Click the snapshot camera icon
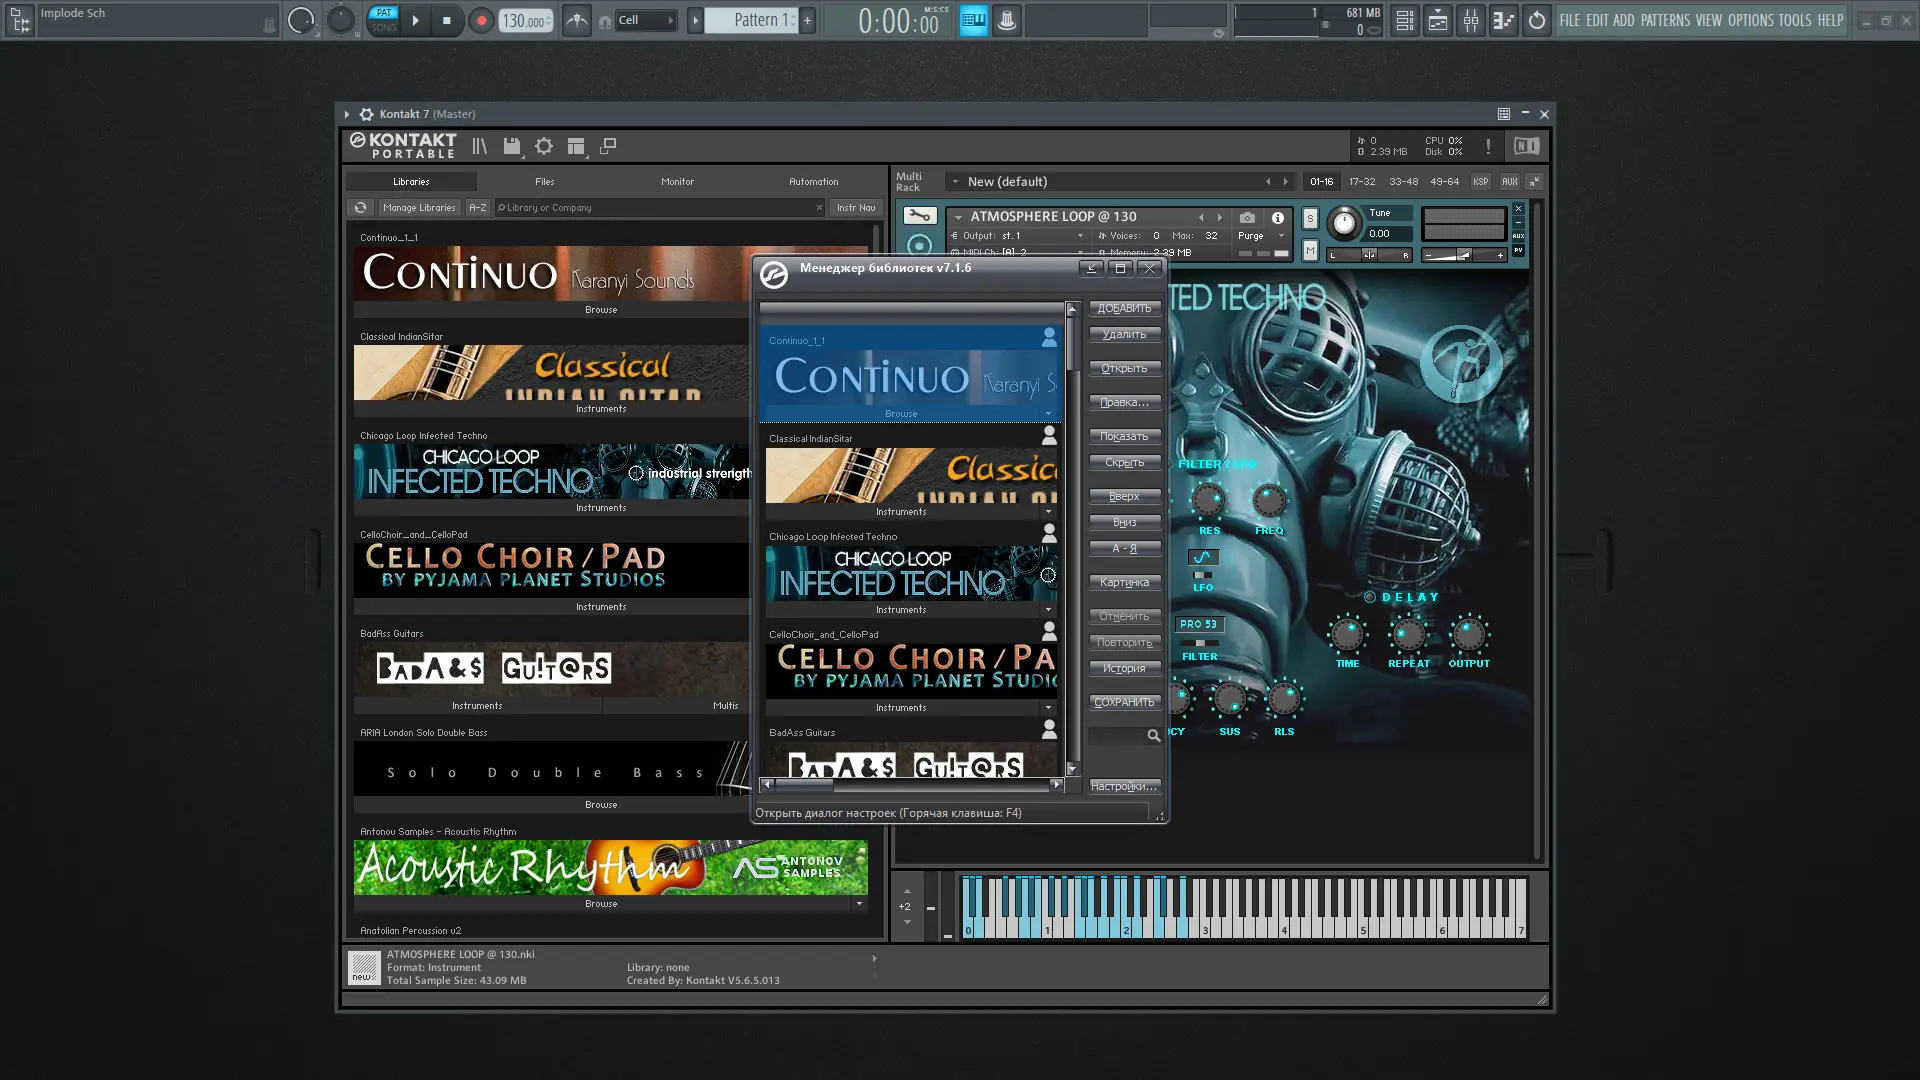Screen dimensions: 1920x1080 click(1247, 217)
